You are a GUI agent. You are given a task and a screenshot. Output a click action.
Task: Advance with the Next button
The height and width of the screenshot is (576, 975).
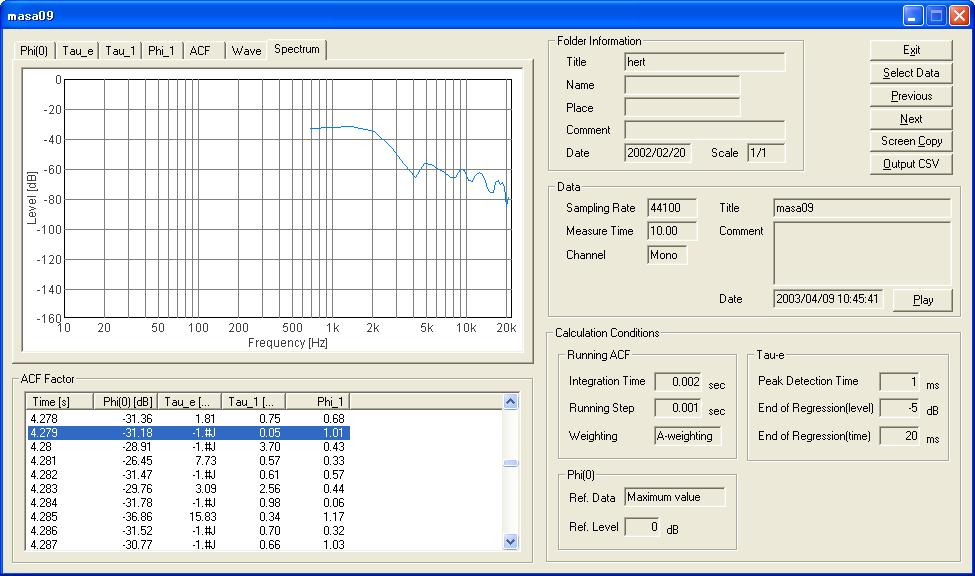click(x=911, y=119)
